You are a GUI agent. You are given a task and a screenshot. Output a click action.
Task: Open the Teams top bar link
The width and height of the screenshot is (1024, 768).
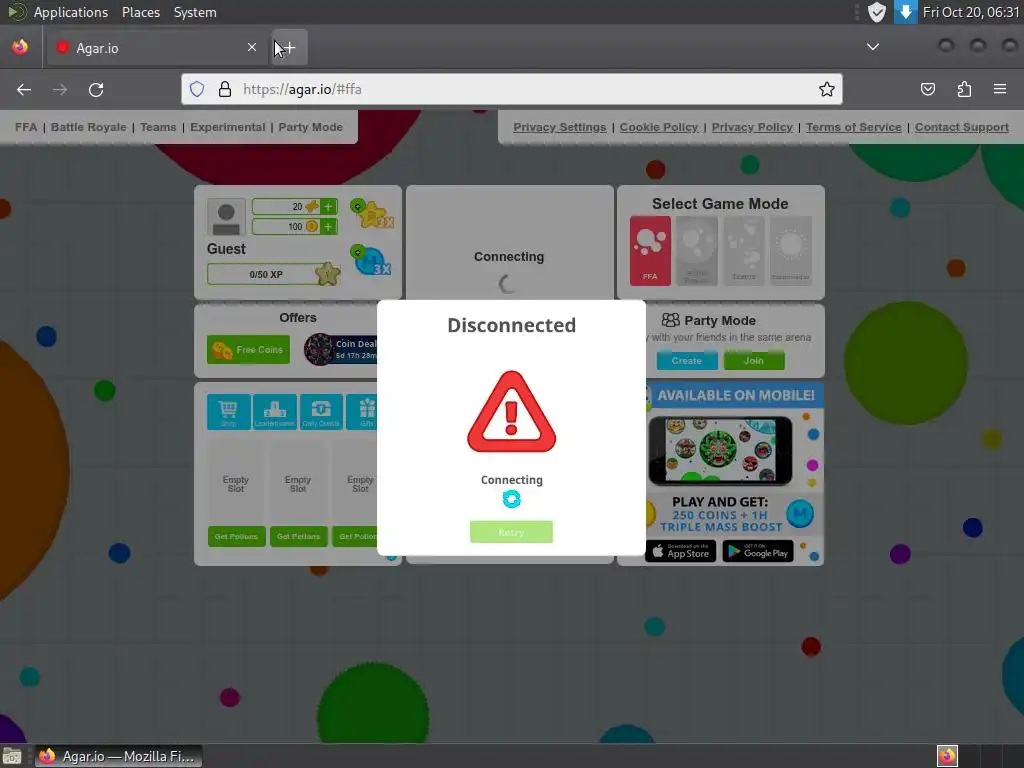click(x=158, y=127)
